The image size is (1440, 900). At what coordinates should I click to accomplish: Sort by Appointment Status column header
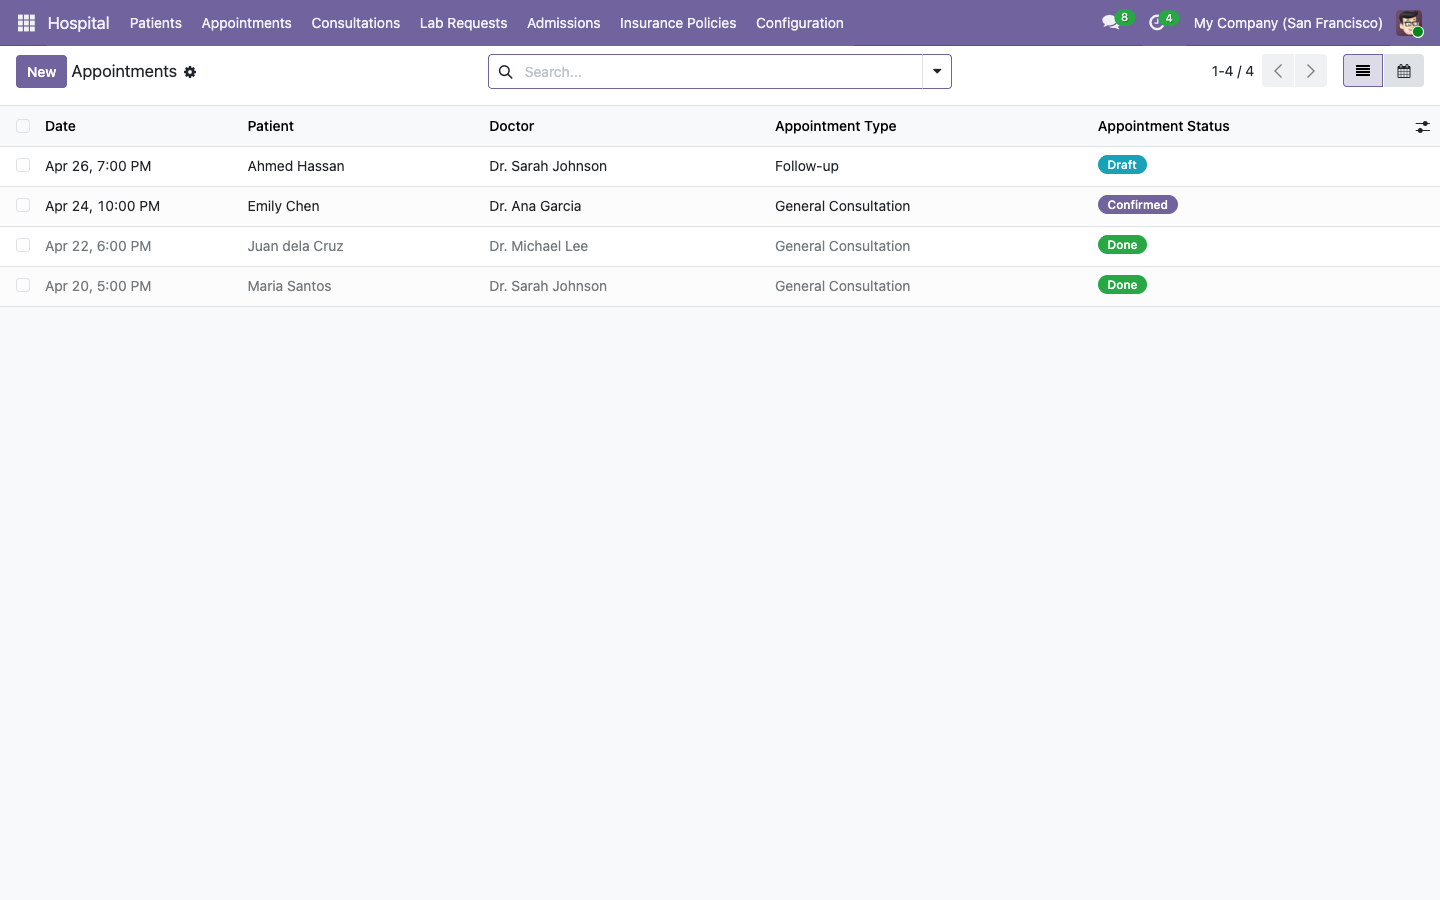(1163, 126)
